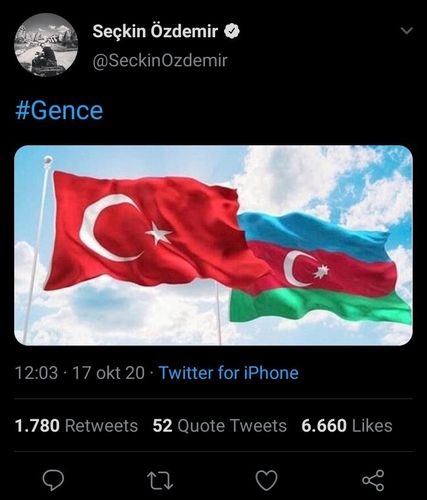The width and height of the screenshot is (427, 500).
Task: View the 1.780 Retweets list
Action: click(76, 426)
